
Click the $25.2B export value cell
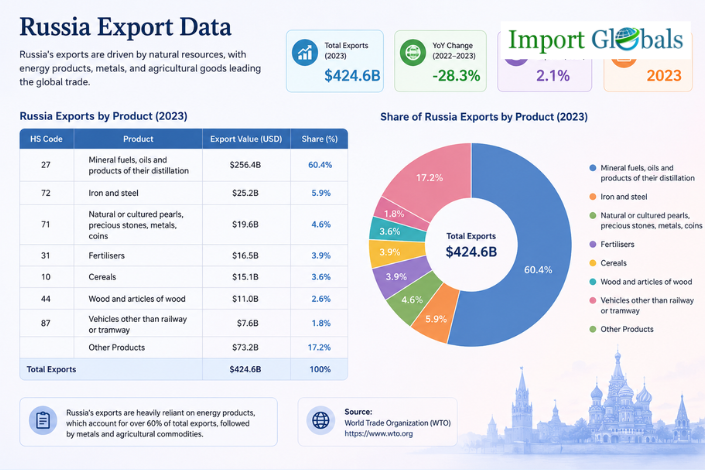(x=245, y=193)
